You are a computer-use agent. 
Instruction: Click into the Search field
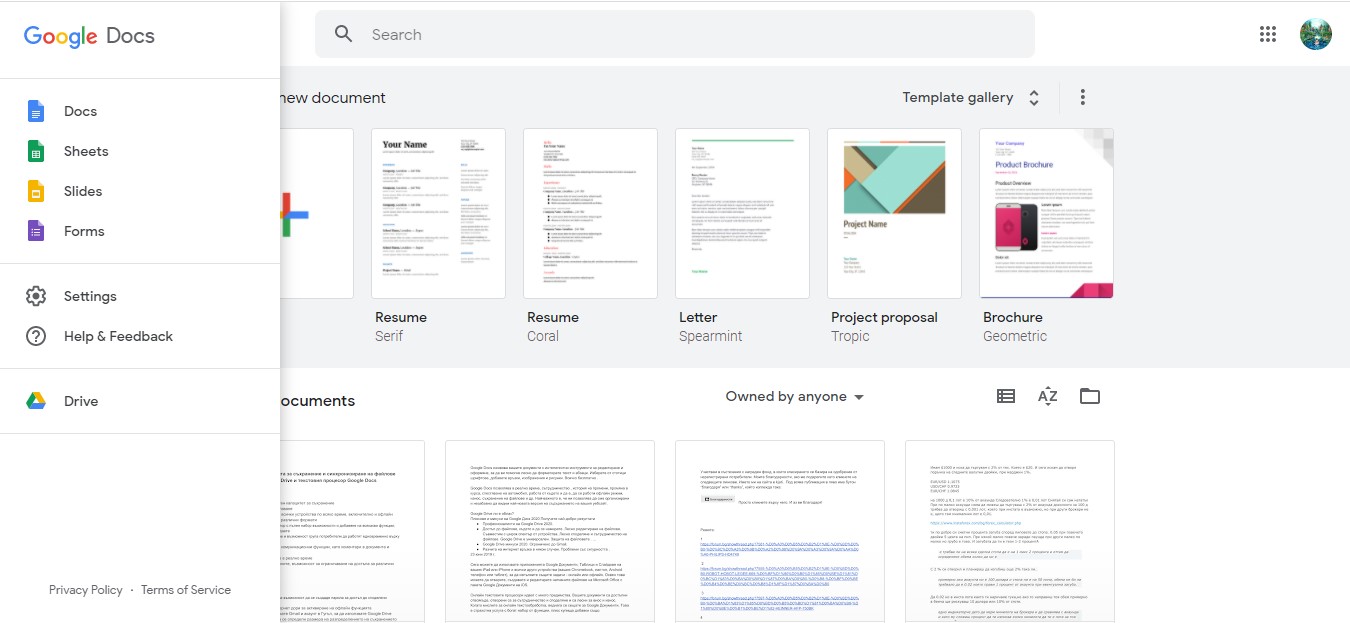[675, 34]
